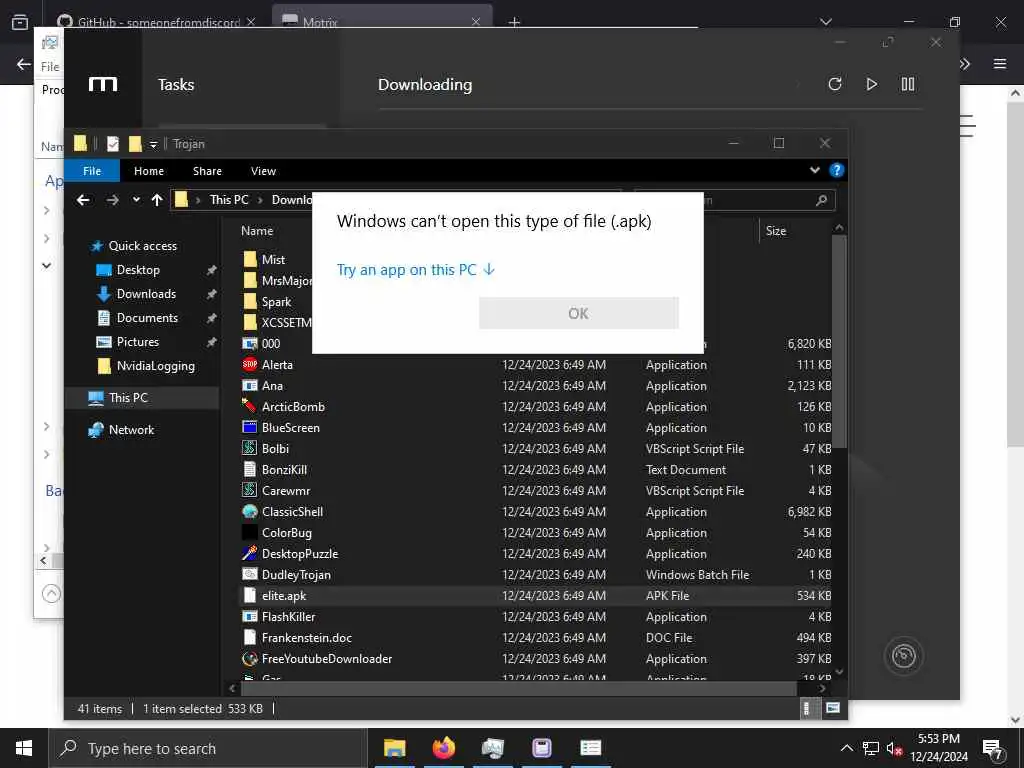Go back in Explorer navigation

83,200
